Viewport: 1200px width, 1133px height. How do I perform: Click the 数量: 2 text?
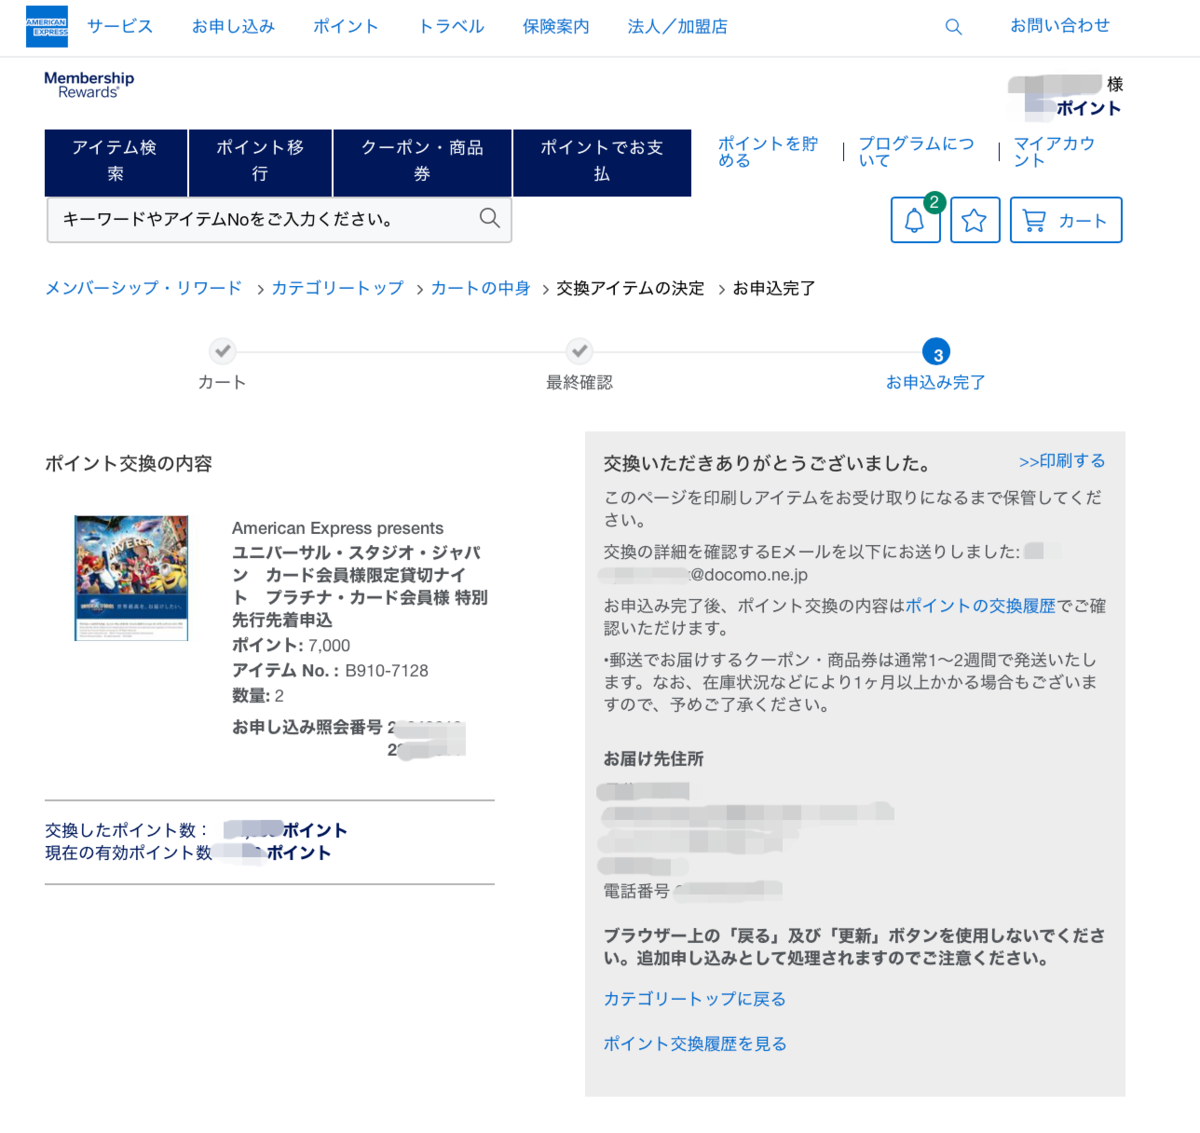click(258, 696)
